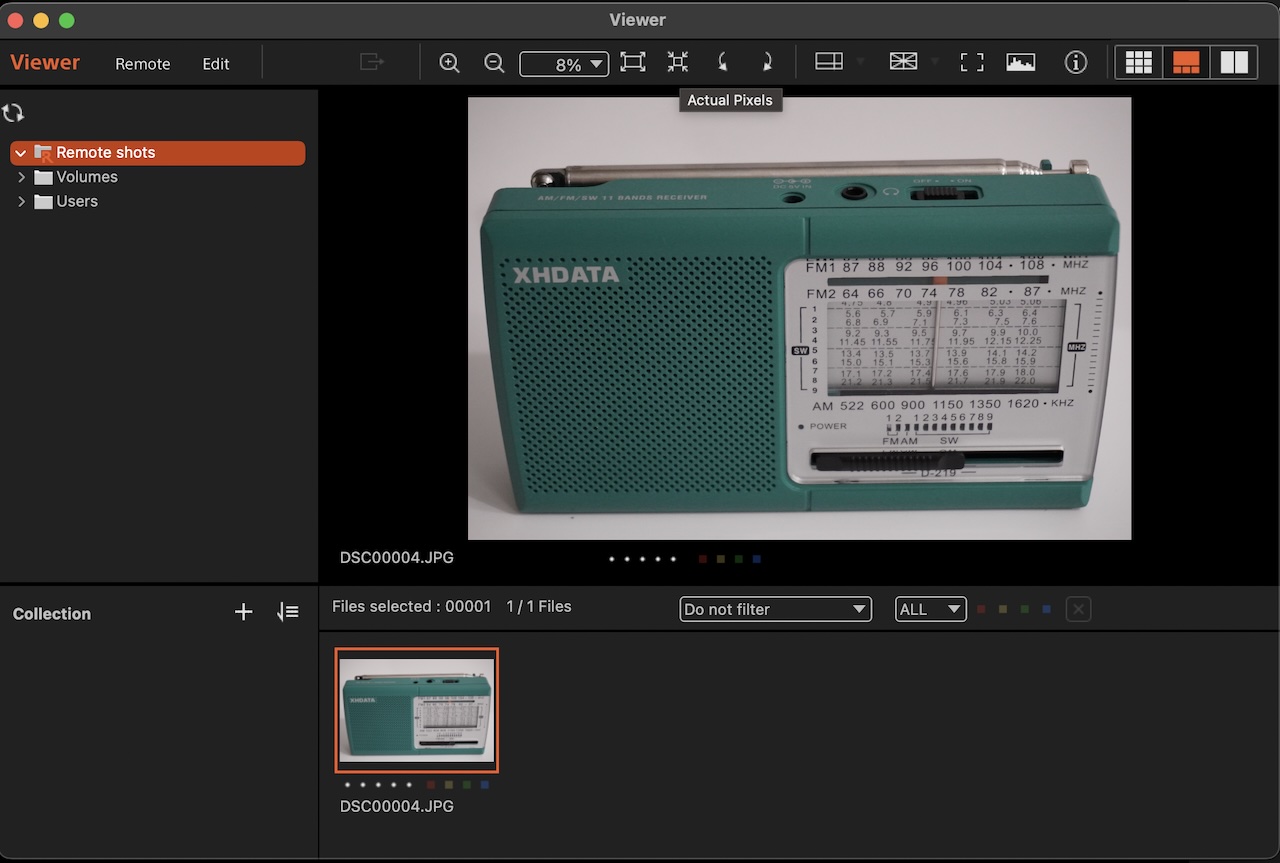
Task: Open the Edit application tab
Action: [216, 64]
